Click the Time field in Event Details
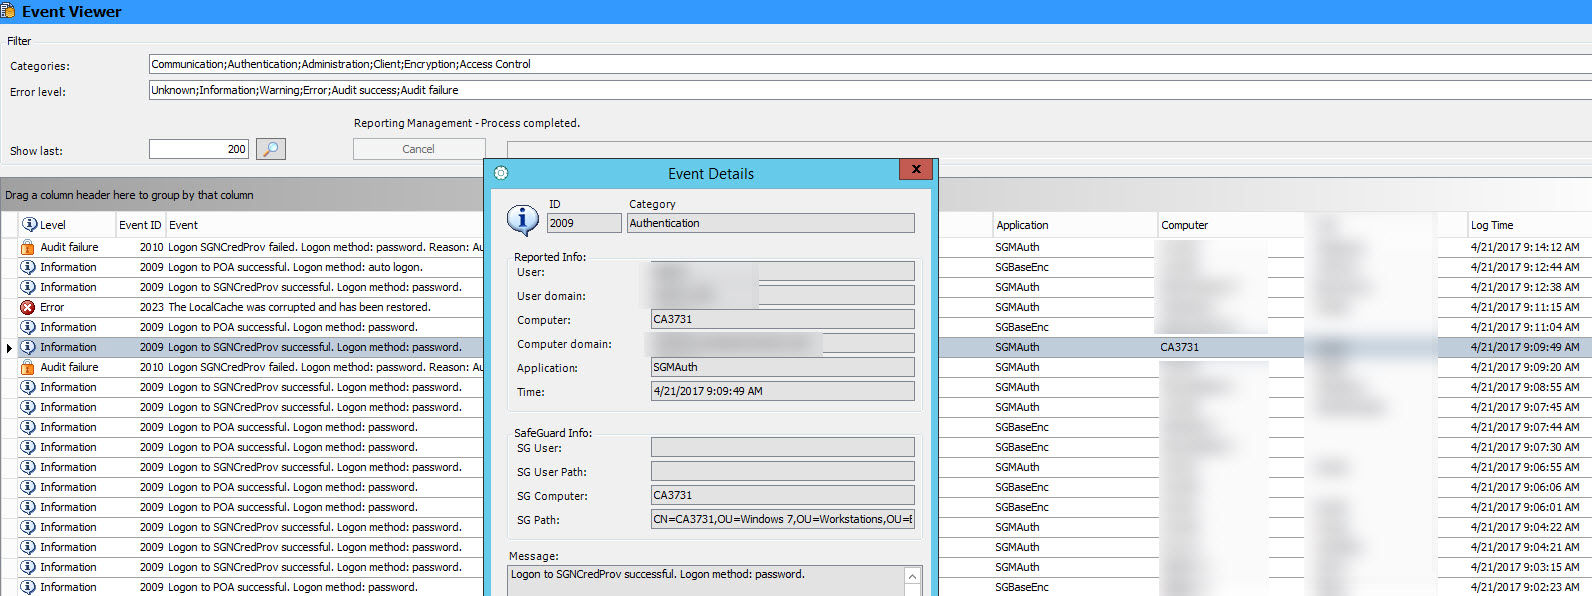This screenshot has width=1592, height=596. 783,391
